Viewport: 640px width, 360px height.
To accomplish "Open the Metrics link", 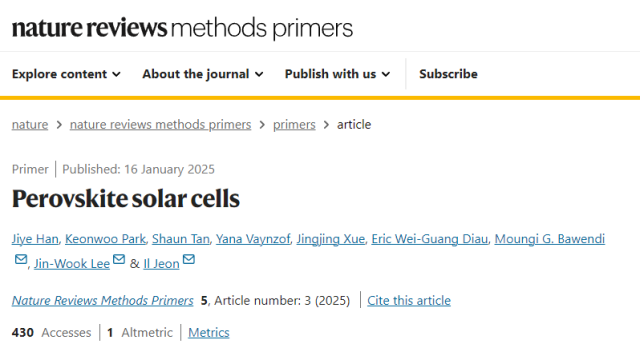I will (209, 333).
